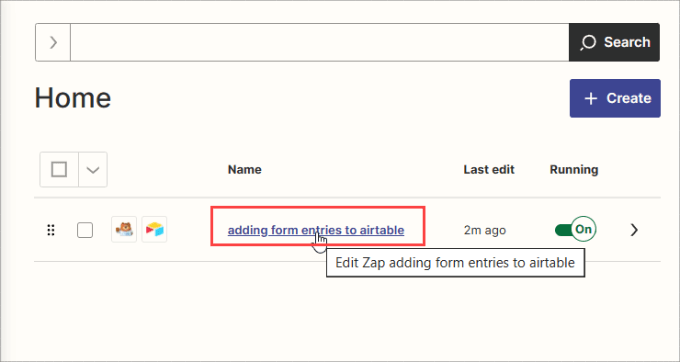Click the 'Edit Zap adding form entries' tooltip
The height and width of the screenshot is (362, 680).
pos(455,263)
